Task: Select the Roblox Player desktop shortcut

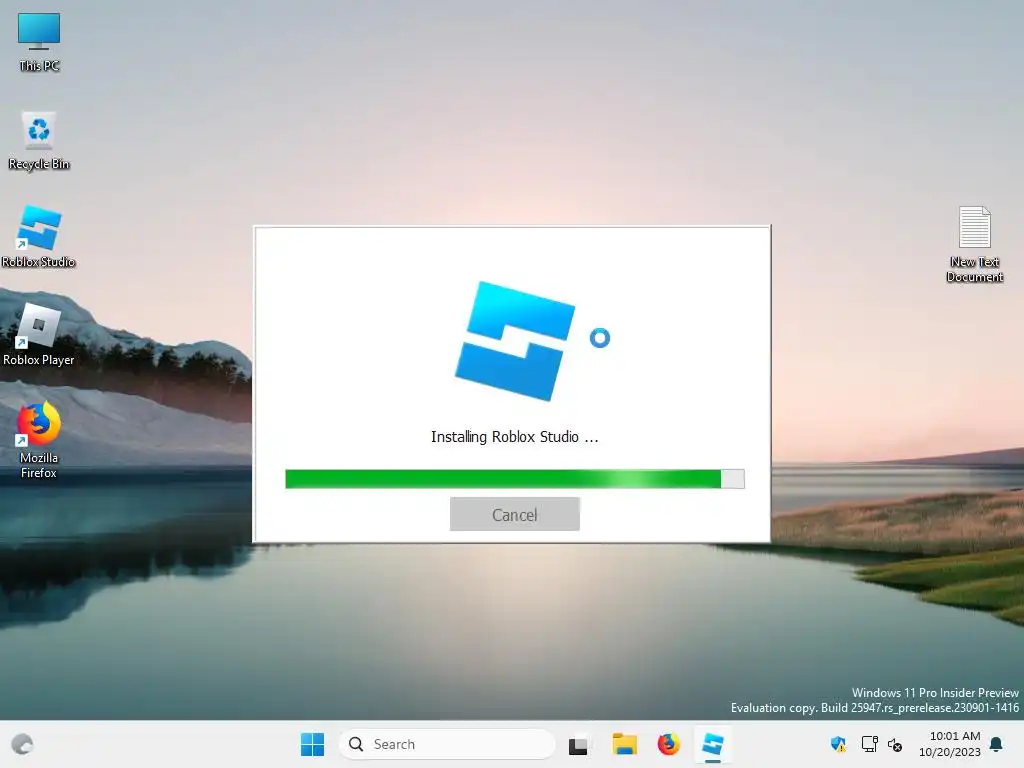Action: (x=39, y=334)
